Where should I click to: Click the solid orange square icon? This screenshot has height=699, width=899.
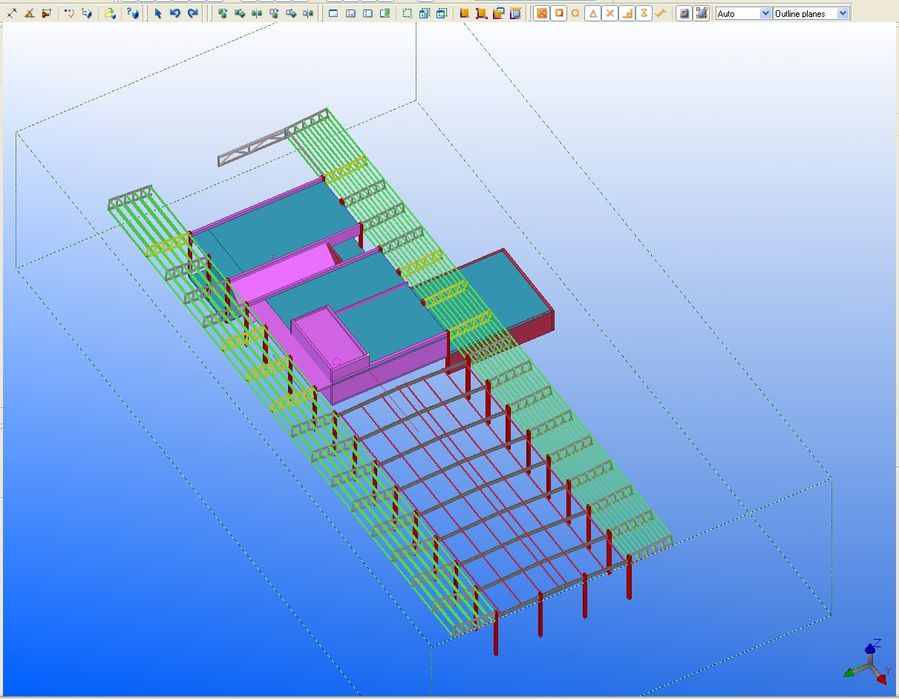click(x=464, y=13)
